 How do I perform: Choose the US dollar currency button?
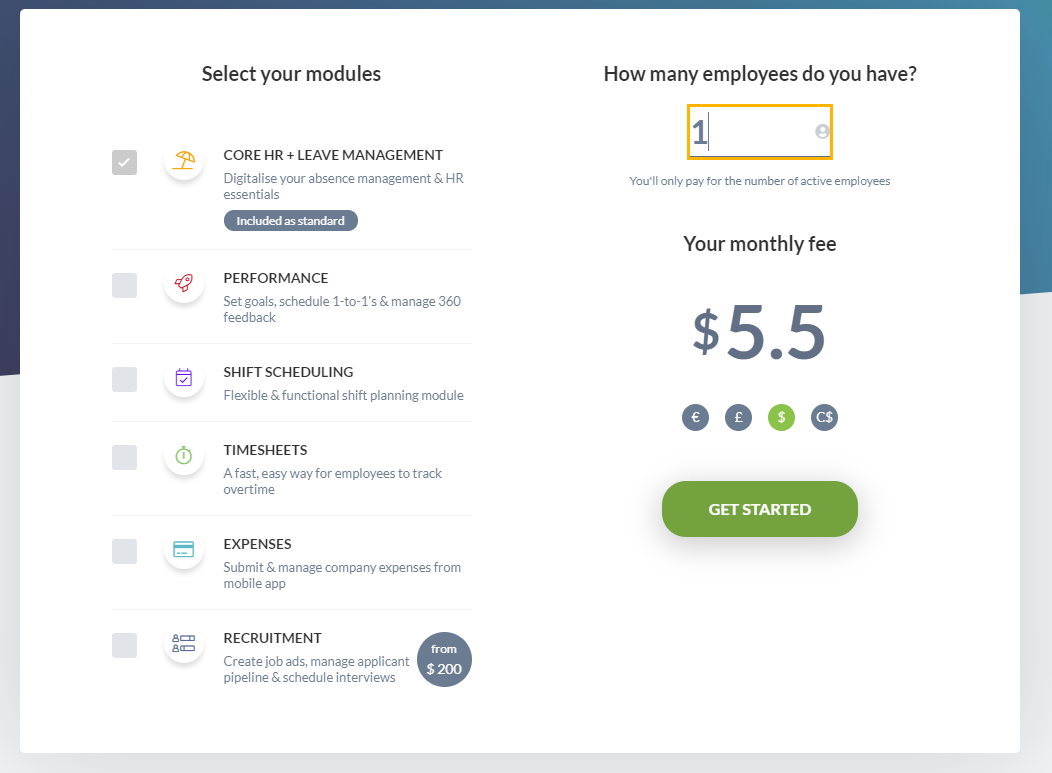781,418
